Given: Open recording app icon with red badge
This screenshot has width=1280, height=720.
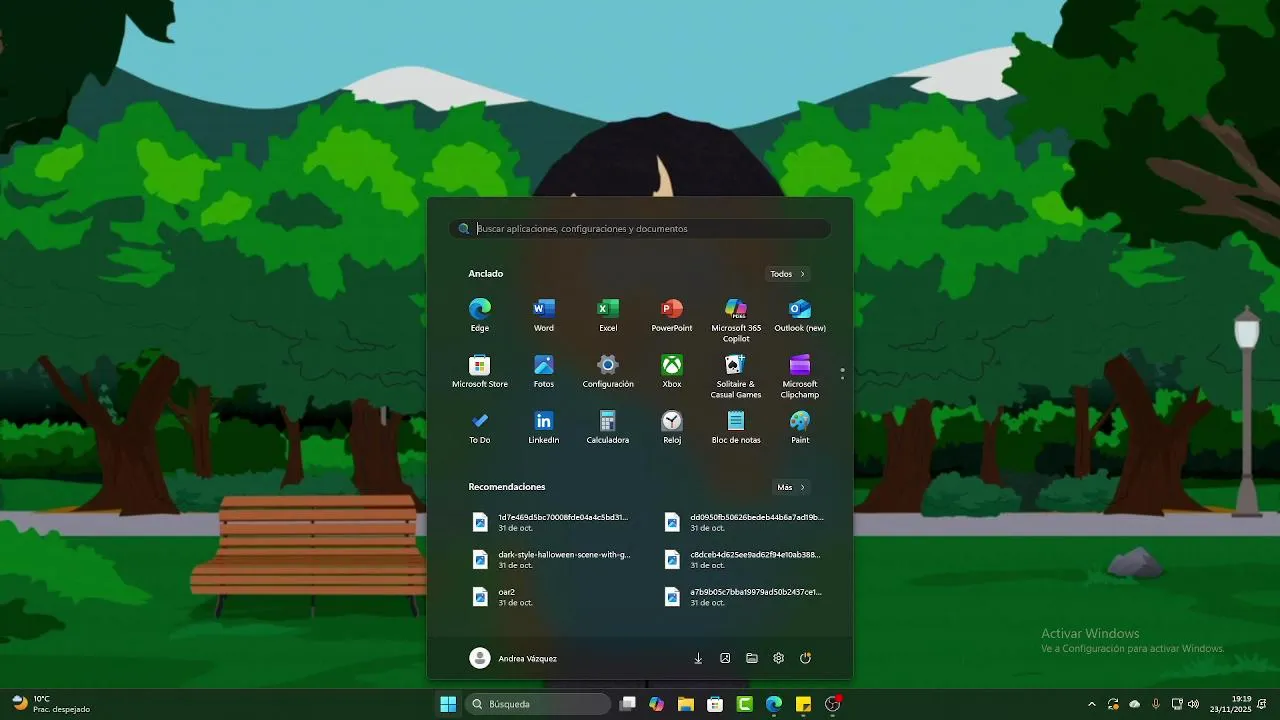Looking at the screenshot, I should [833, 704].
